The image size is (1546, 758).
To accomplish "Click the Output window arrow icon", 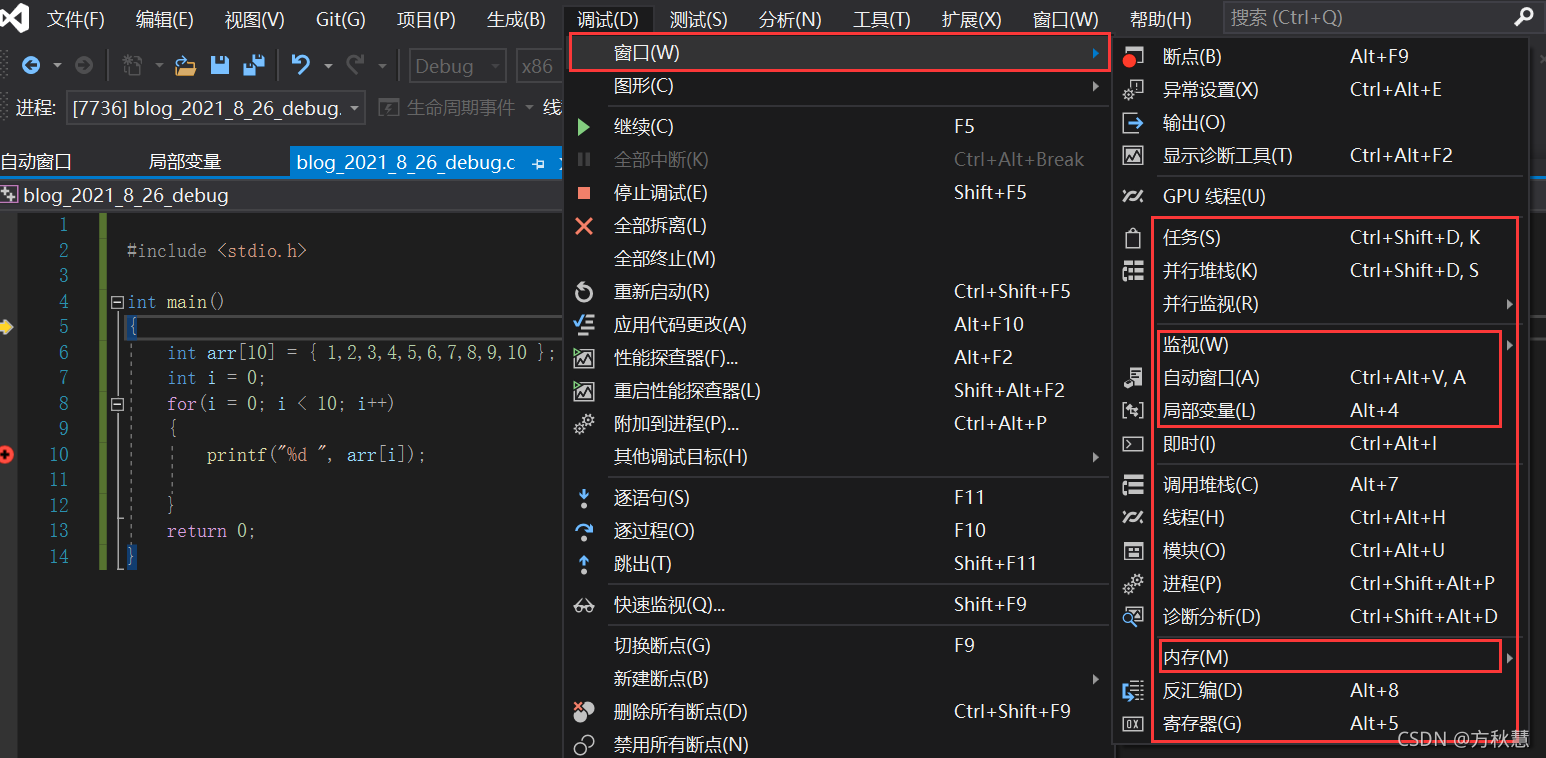I will coord(1132,123).
